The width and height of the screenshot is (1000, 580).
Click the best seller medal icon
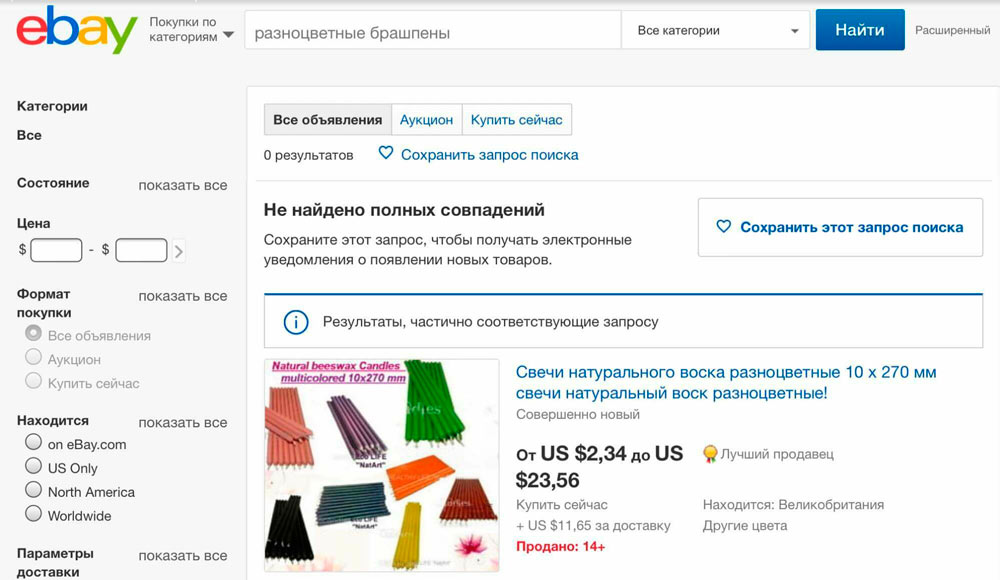pos(710,454)
